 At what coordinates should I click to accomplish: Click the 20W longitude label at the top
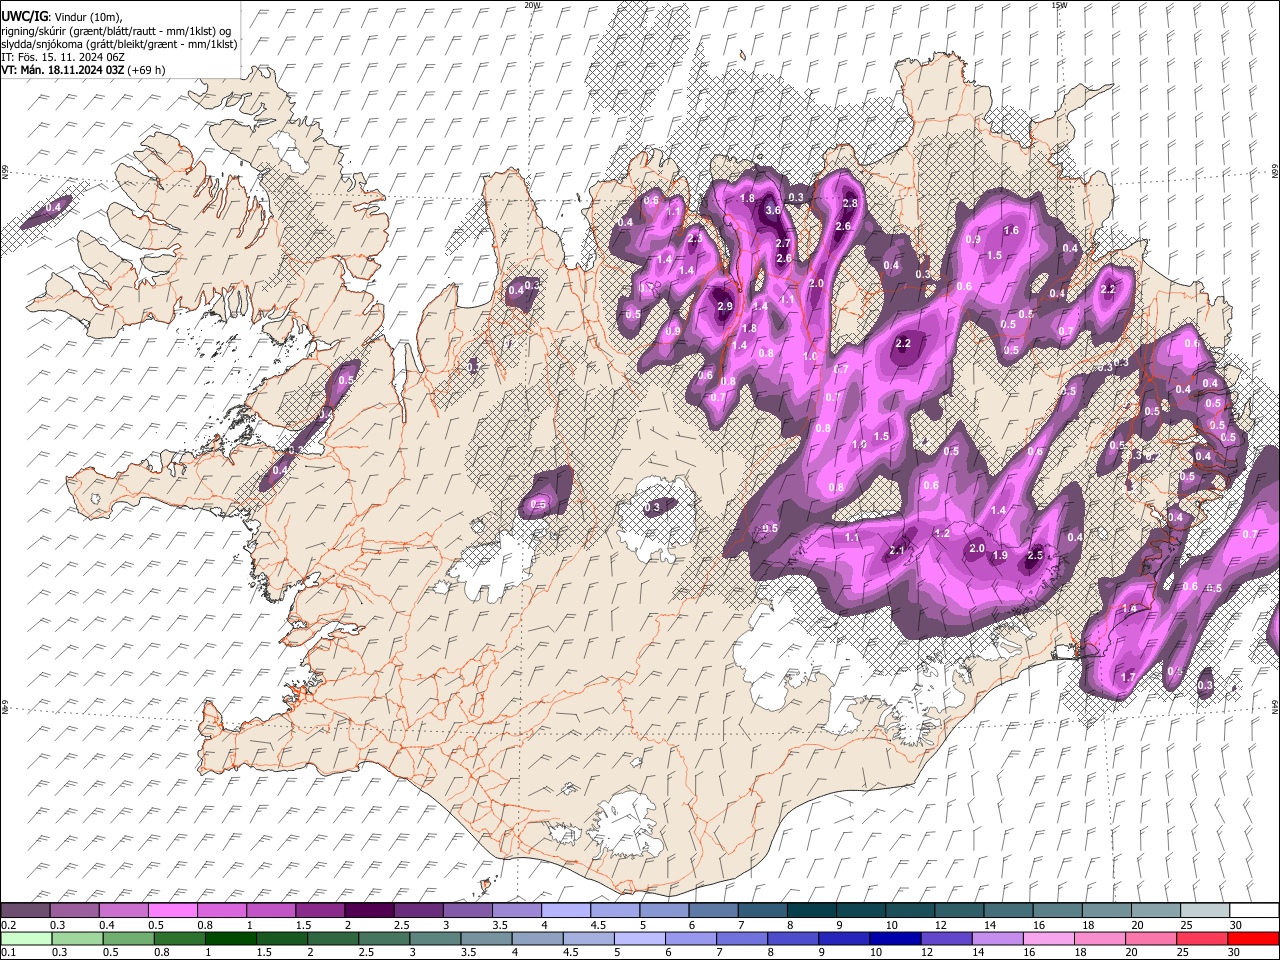click(533, 5)
